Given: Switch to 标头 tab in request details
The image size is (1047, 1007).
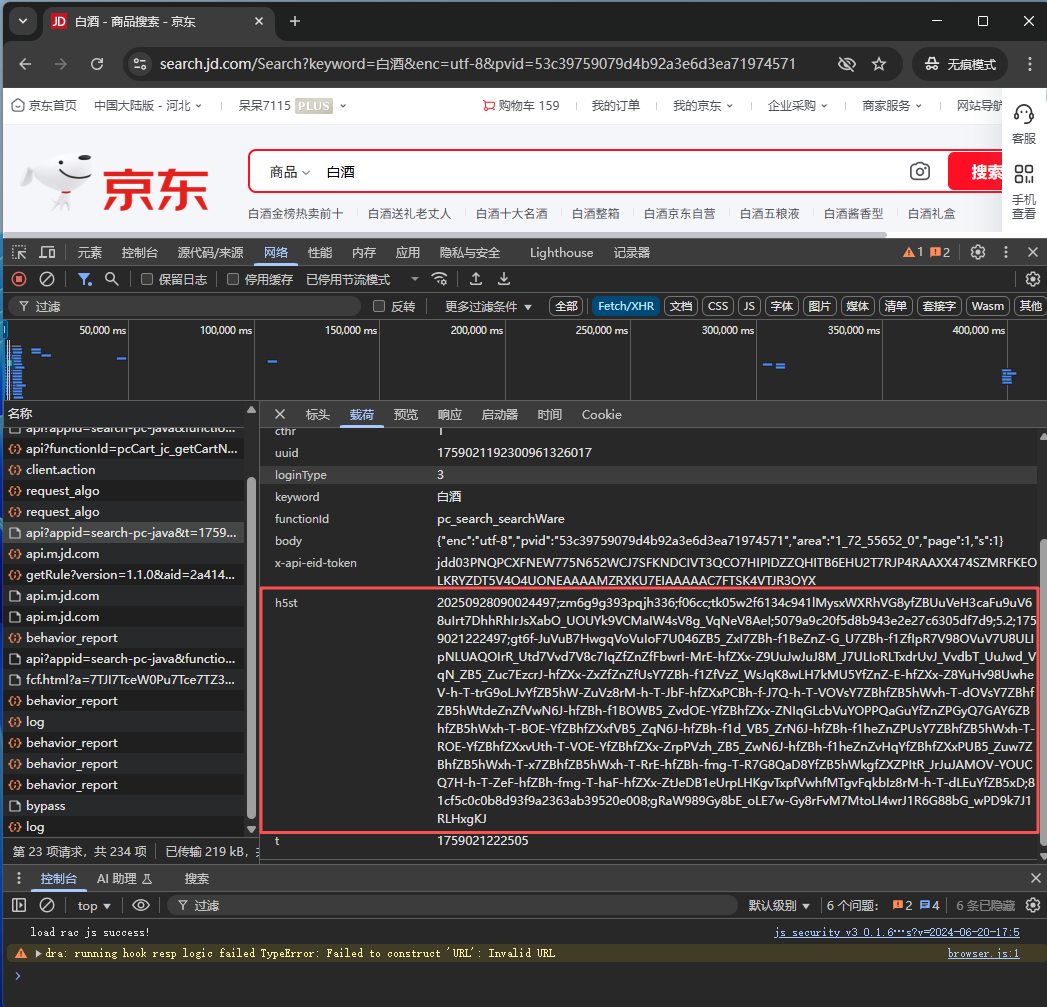Looking at the screenshot, I should click(318, 415).
